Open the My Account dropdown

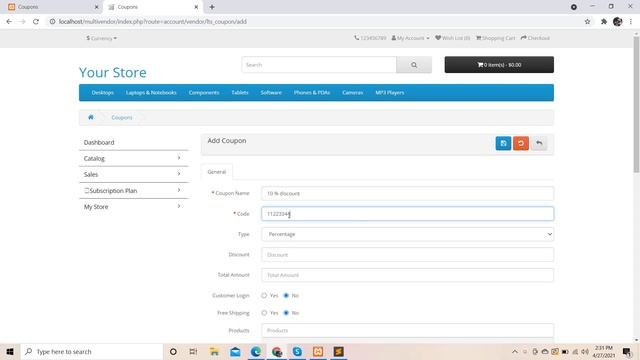[x=410, y=38]
